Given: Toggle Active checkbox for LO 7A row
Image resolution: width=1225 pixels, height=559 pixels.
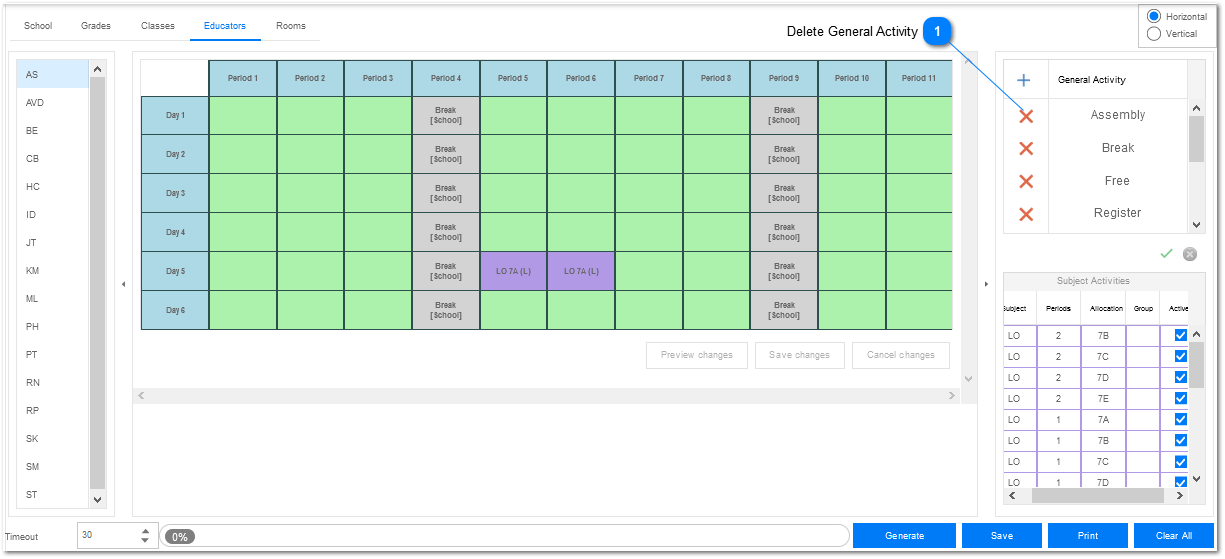Looking at the screenshot, I should pyautogui.click(x=1181, y=419).
